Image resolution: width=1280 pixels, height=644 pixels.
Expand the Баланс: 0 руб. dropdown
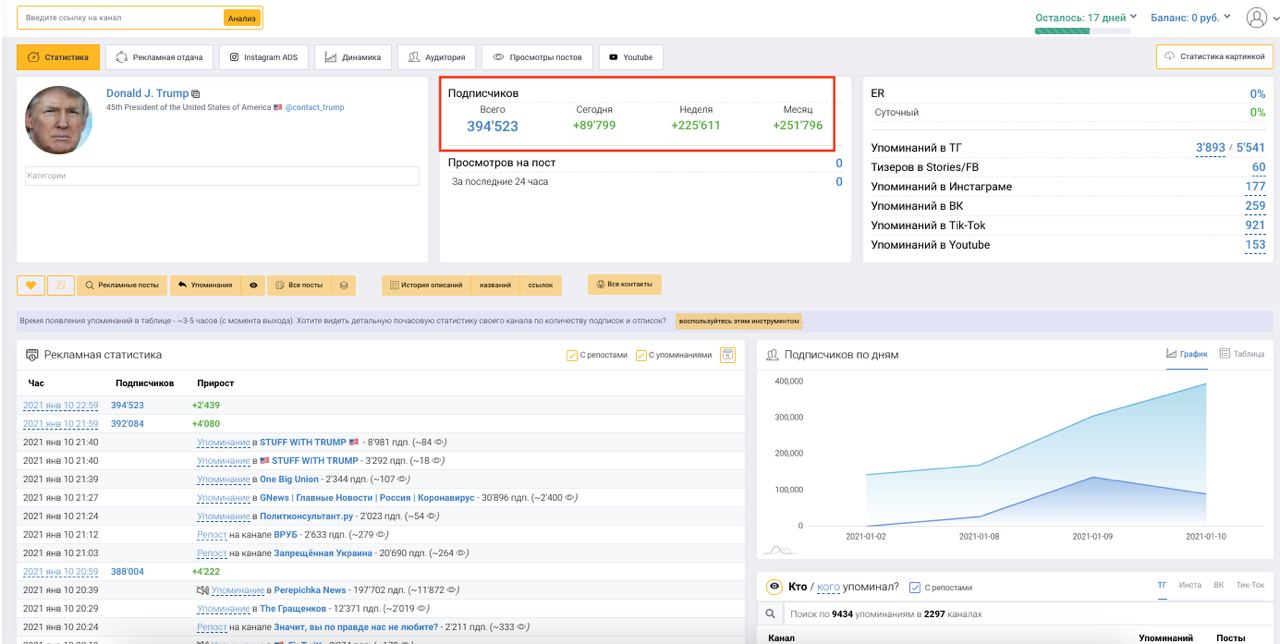(x=1193, y=17)
